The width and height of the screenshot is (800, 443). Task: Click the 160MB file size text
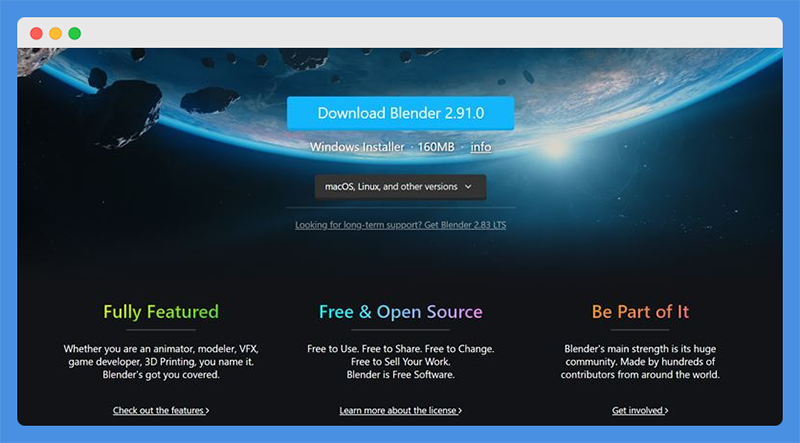[x=436, y=147]
